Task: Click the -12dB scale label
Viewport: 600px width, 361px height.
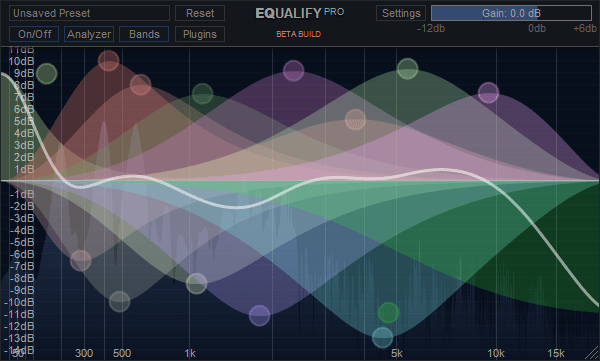Action: click(19, 327)
